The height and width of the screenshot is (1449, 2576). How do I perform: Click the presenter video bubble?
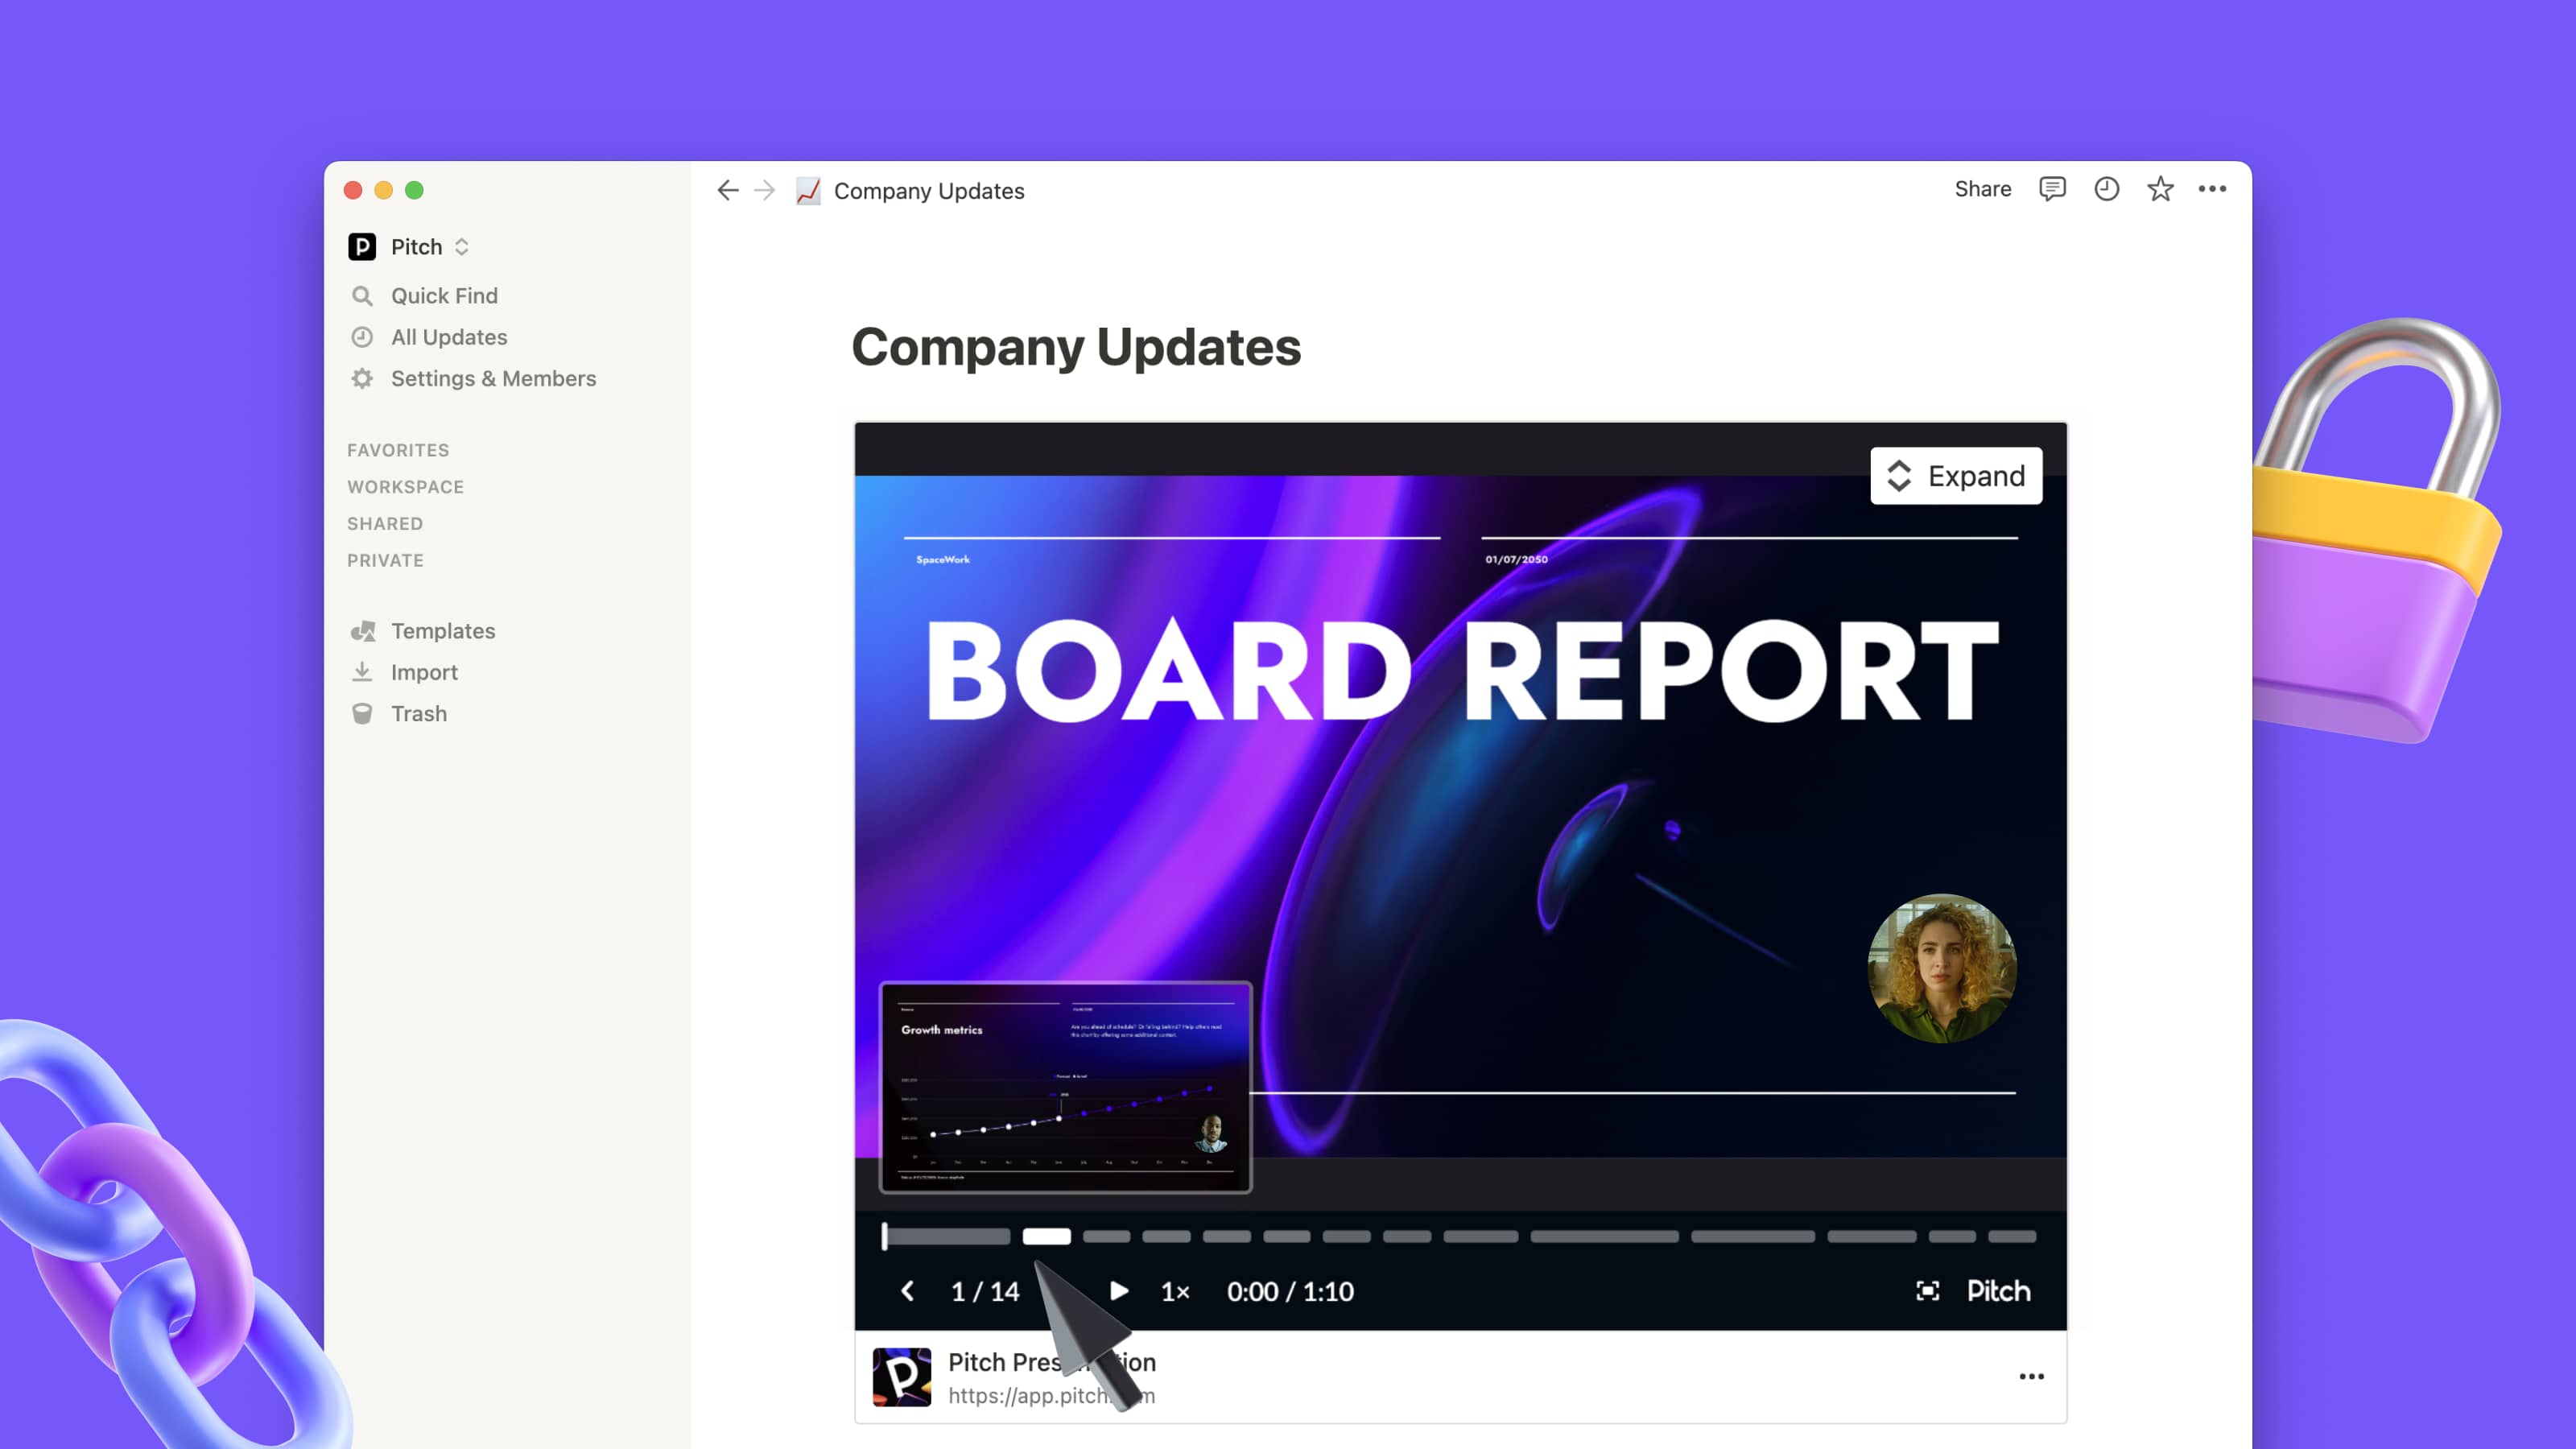(x=1942, y=969)
